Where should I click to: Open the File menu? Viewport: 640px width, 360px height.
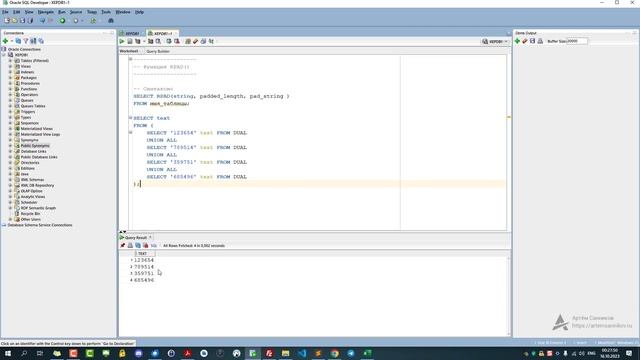point(5,12)
